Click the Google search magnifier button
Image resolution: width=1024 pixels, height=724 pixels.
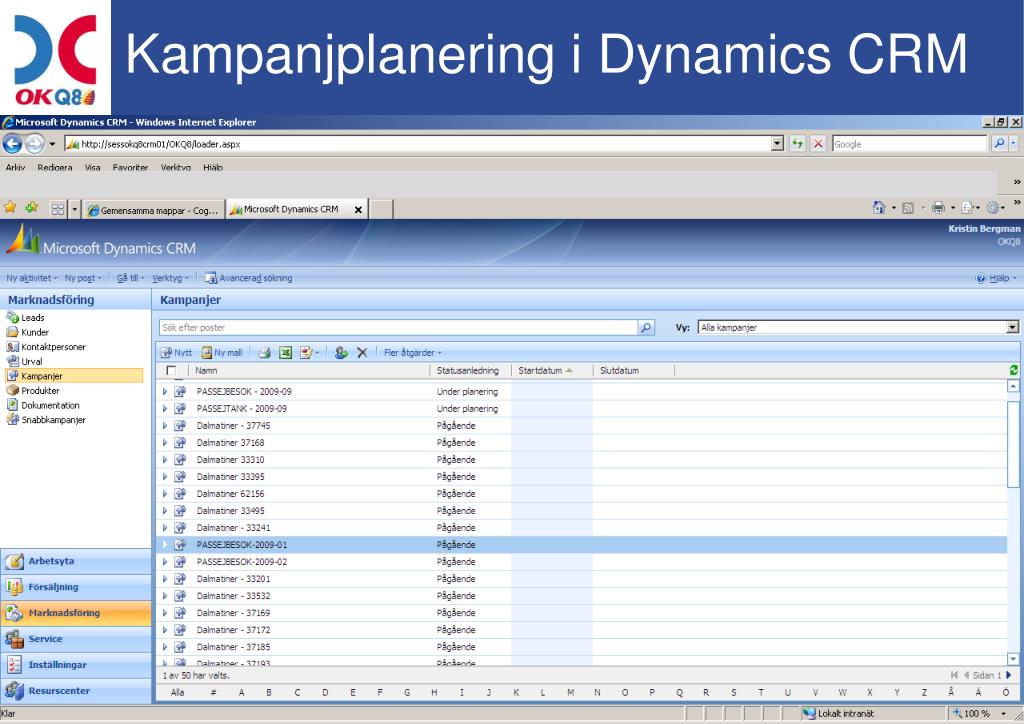point(999,144)
